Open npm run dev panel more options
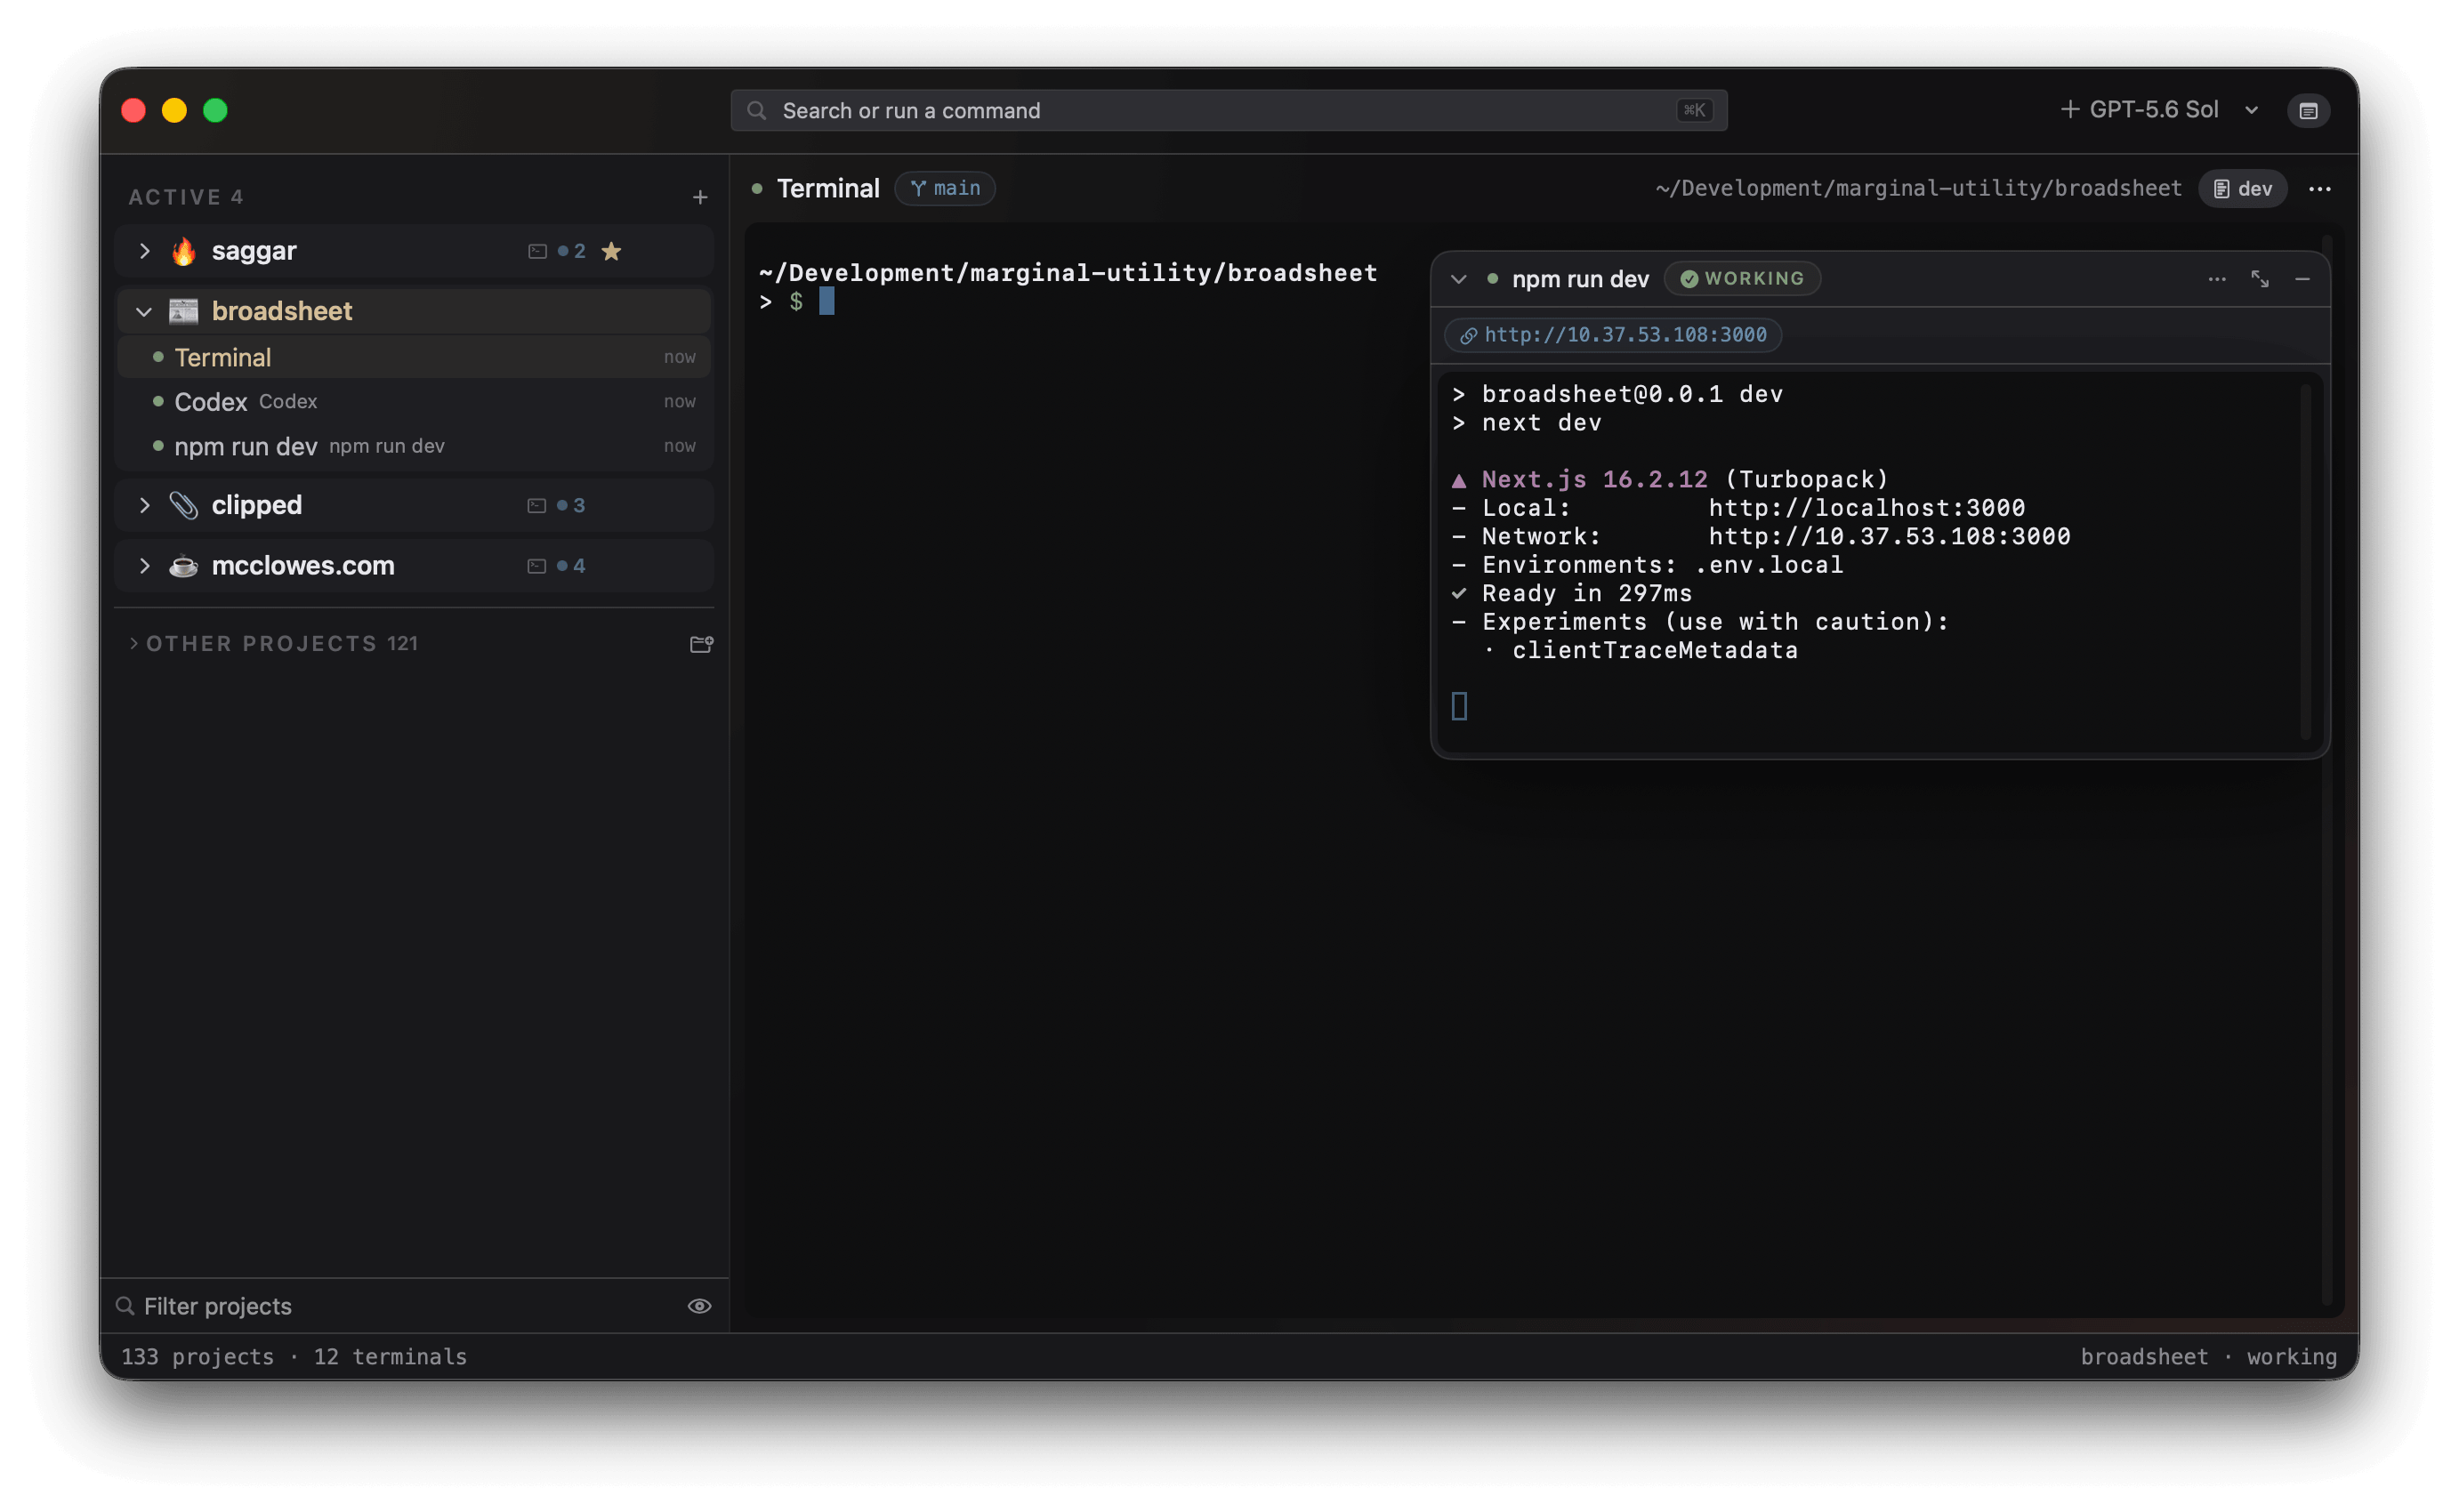The width and height of the screenshot is (2459, 1512). click(2216, 279)
